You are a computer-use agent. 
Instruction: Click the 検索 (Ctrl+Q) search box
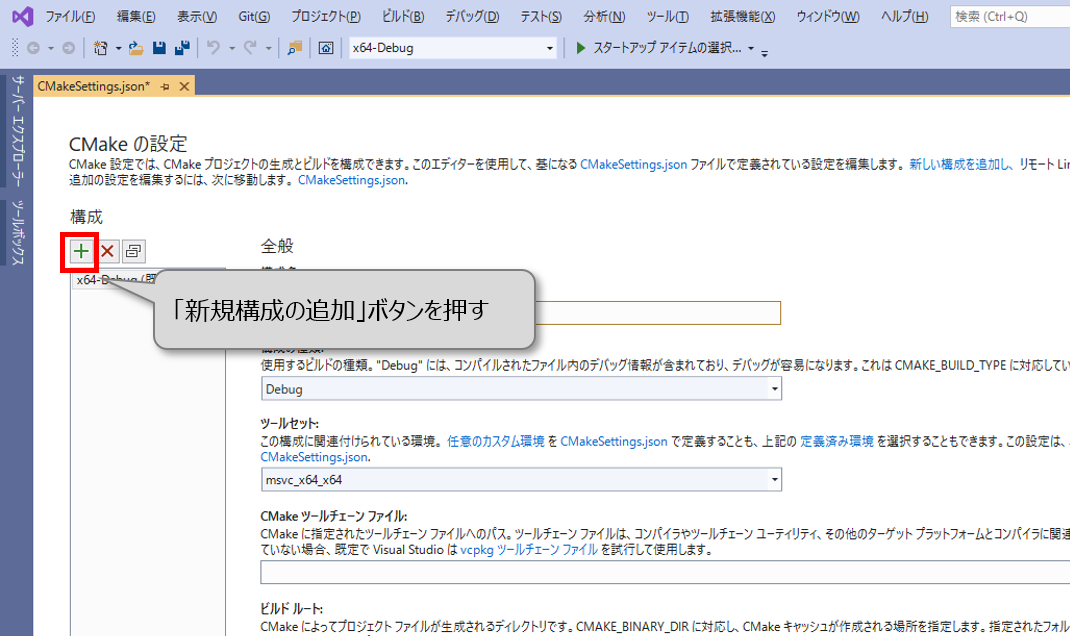pos(1010,16)
